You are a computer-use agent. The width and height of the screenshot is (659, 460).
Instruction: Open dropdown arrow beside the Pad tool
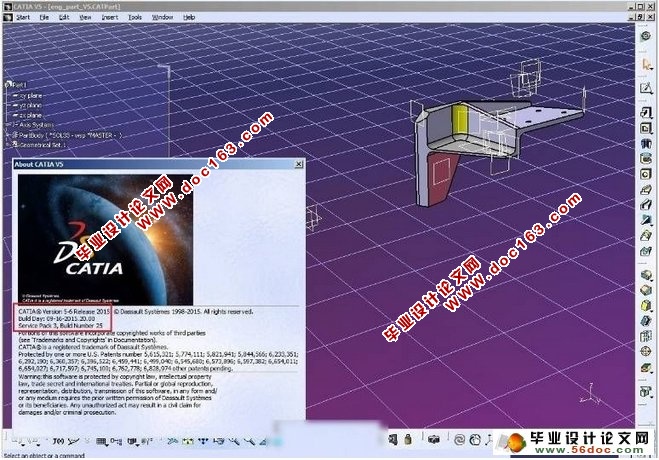pyautogui.click(x=652, y=118)
